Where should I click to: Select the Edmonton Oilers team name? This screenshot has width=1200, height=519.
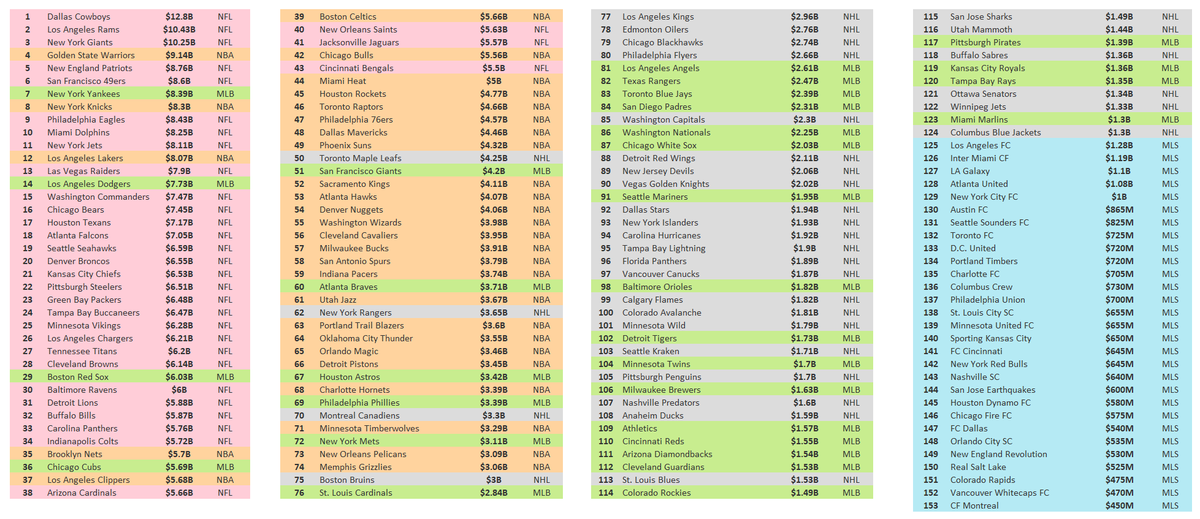coord(655,30)
